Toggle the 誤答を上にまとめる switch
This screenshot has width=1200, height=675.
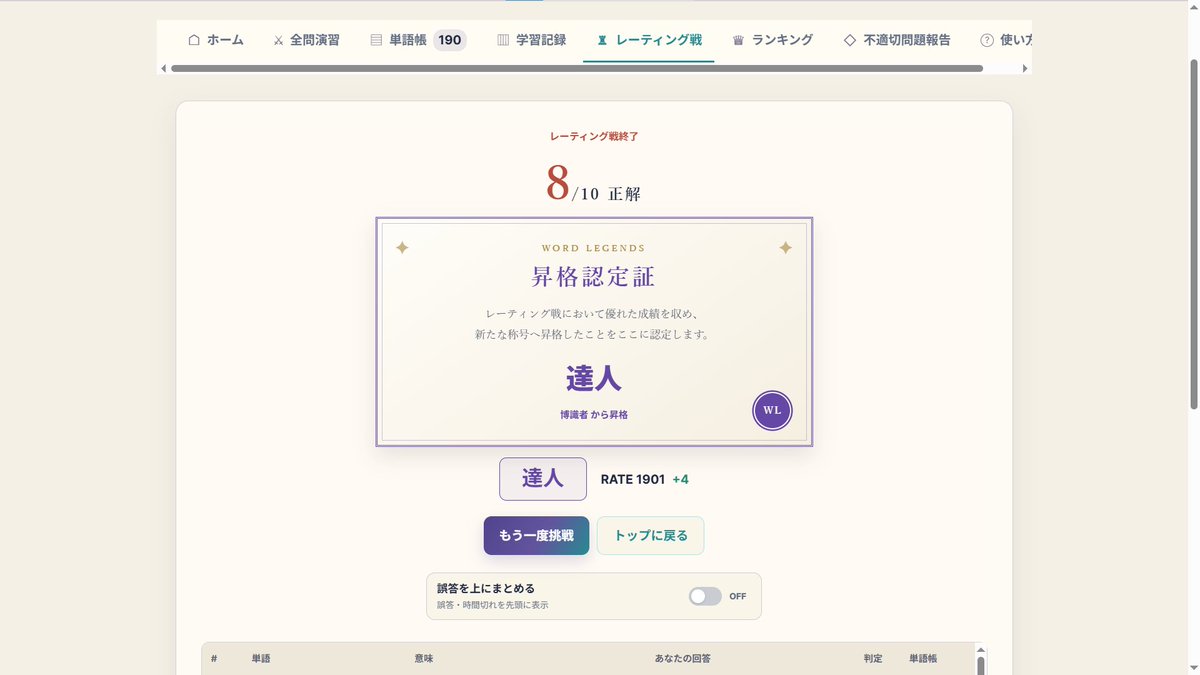(705, 596)
